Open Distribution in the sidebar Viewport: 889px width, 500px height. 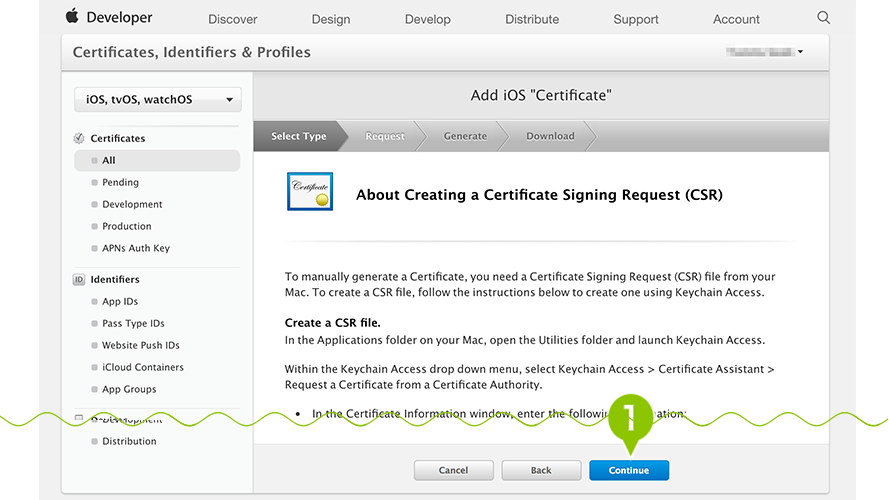(129, 441)
